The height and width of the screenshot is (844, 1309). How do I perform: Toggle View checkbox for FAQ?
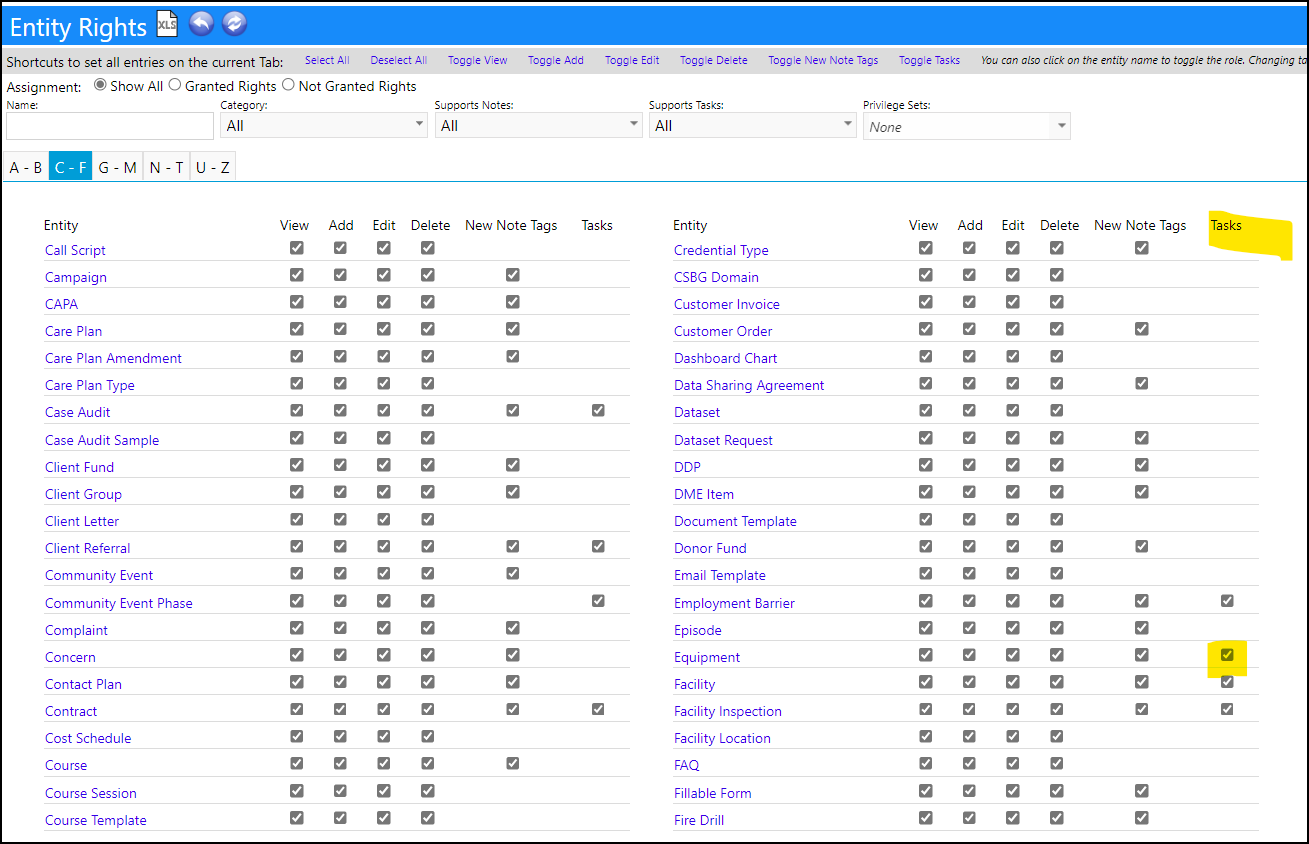(925, 763)
